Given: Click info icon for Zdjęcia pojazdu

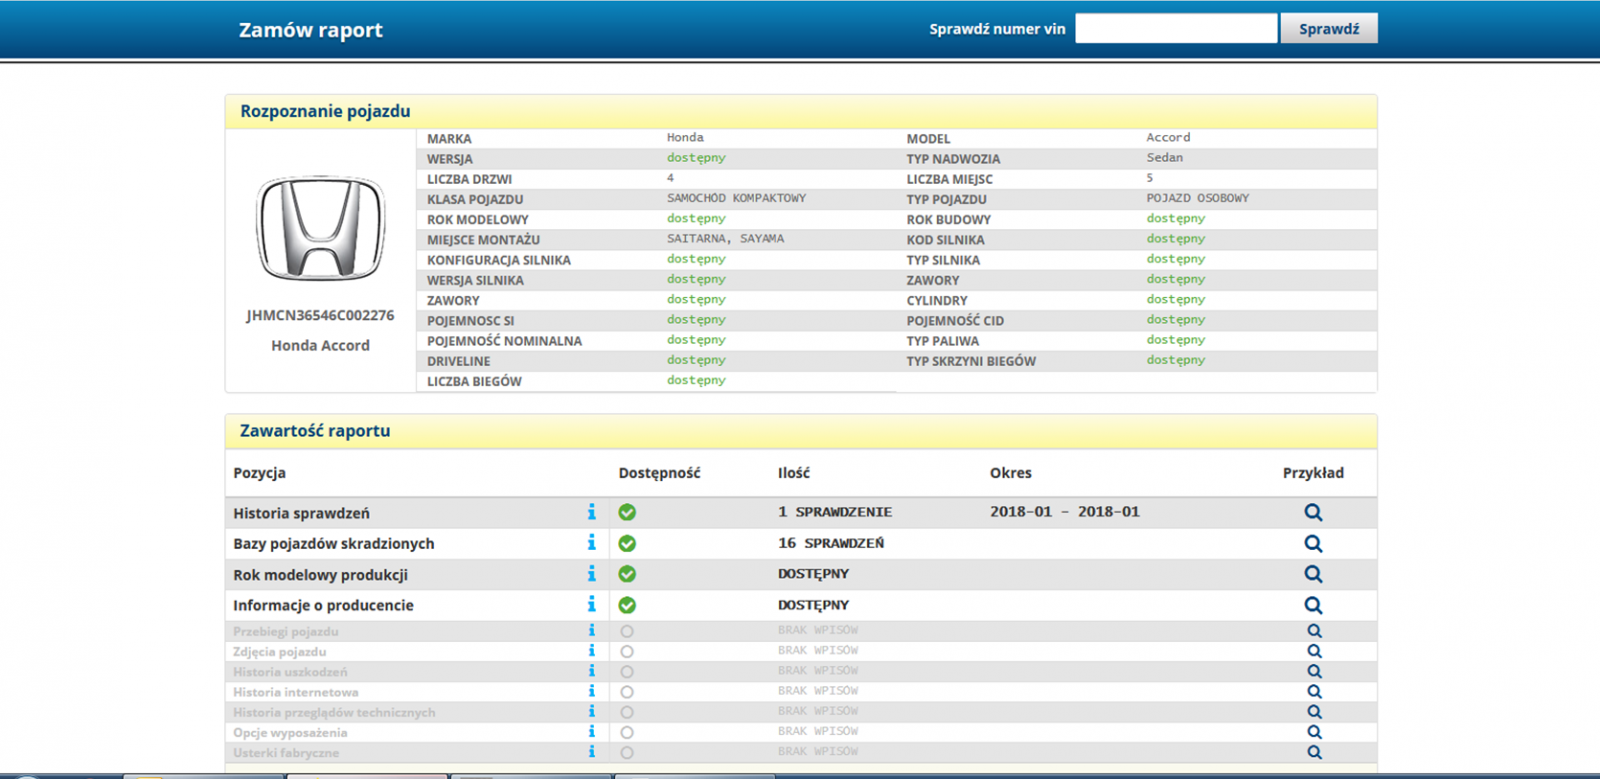Looking at the screenshot, I should point(591,651).
